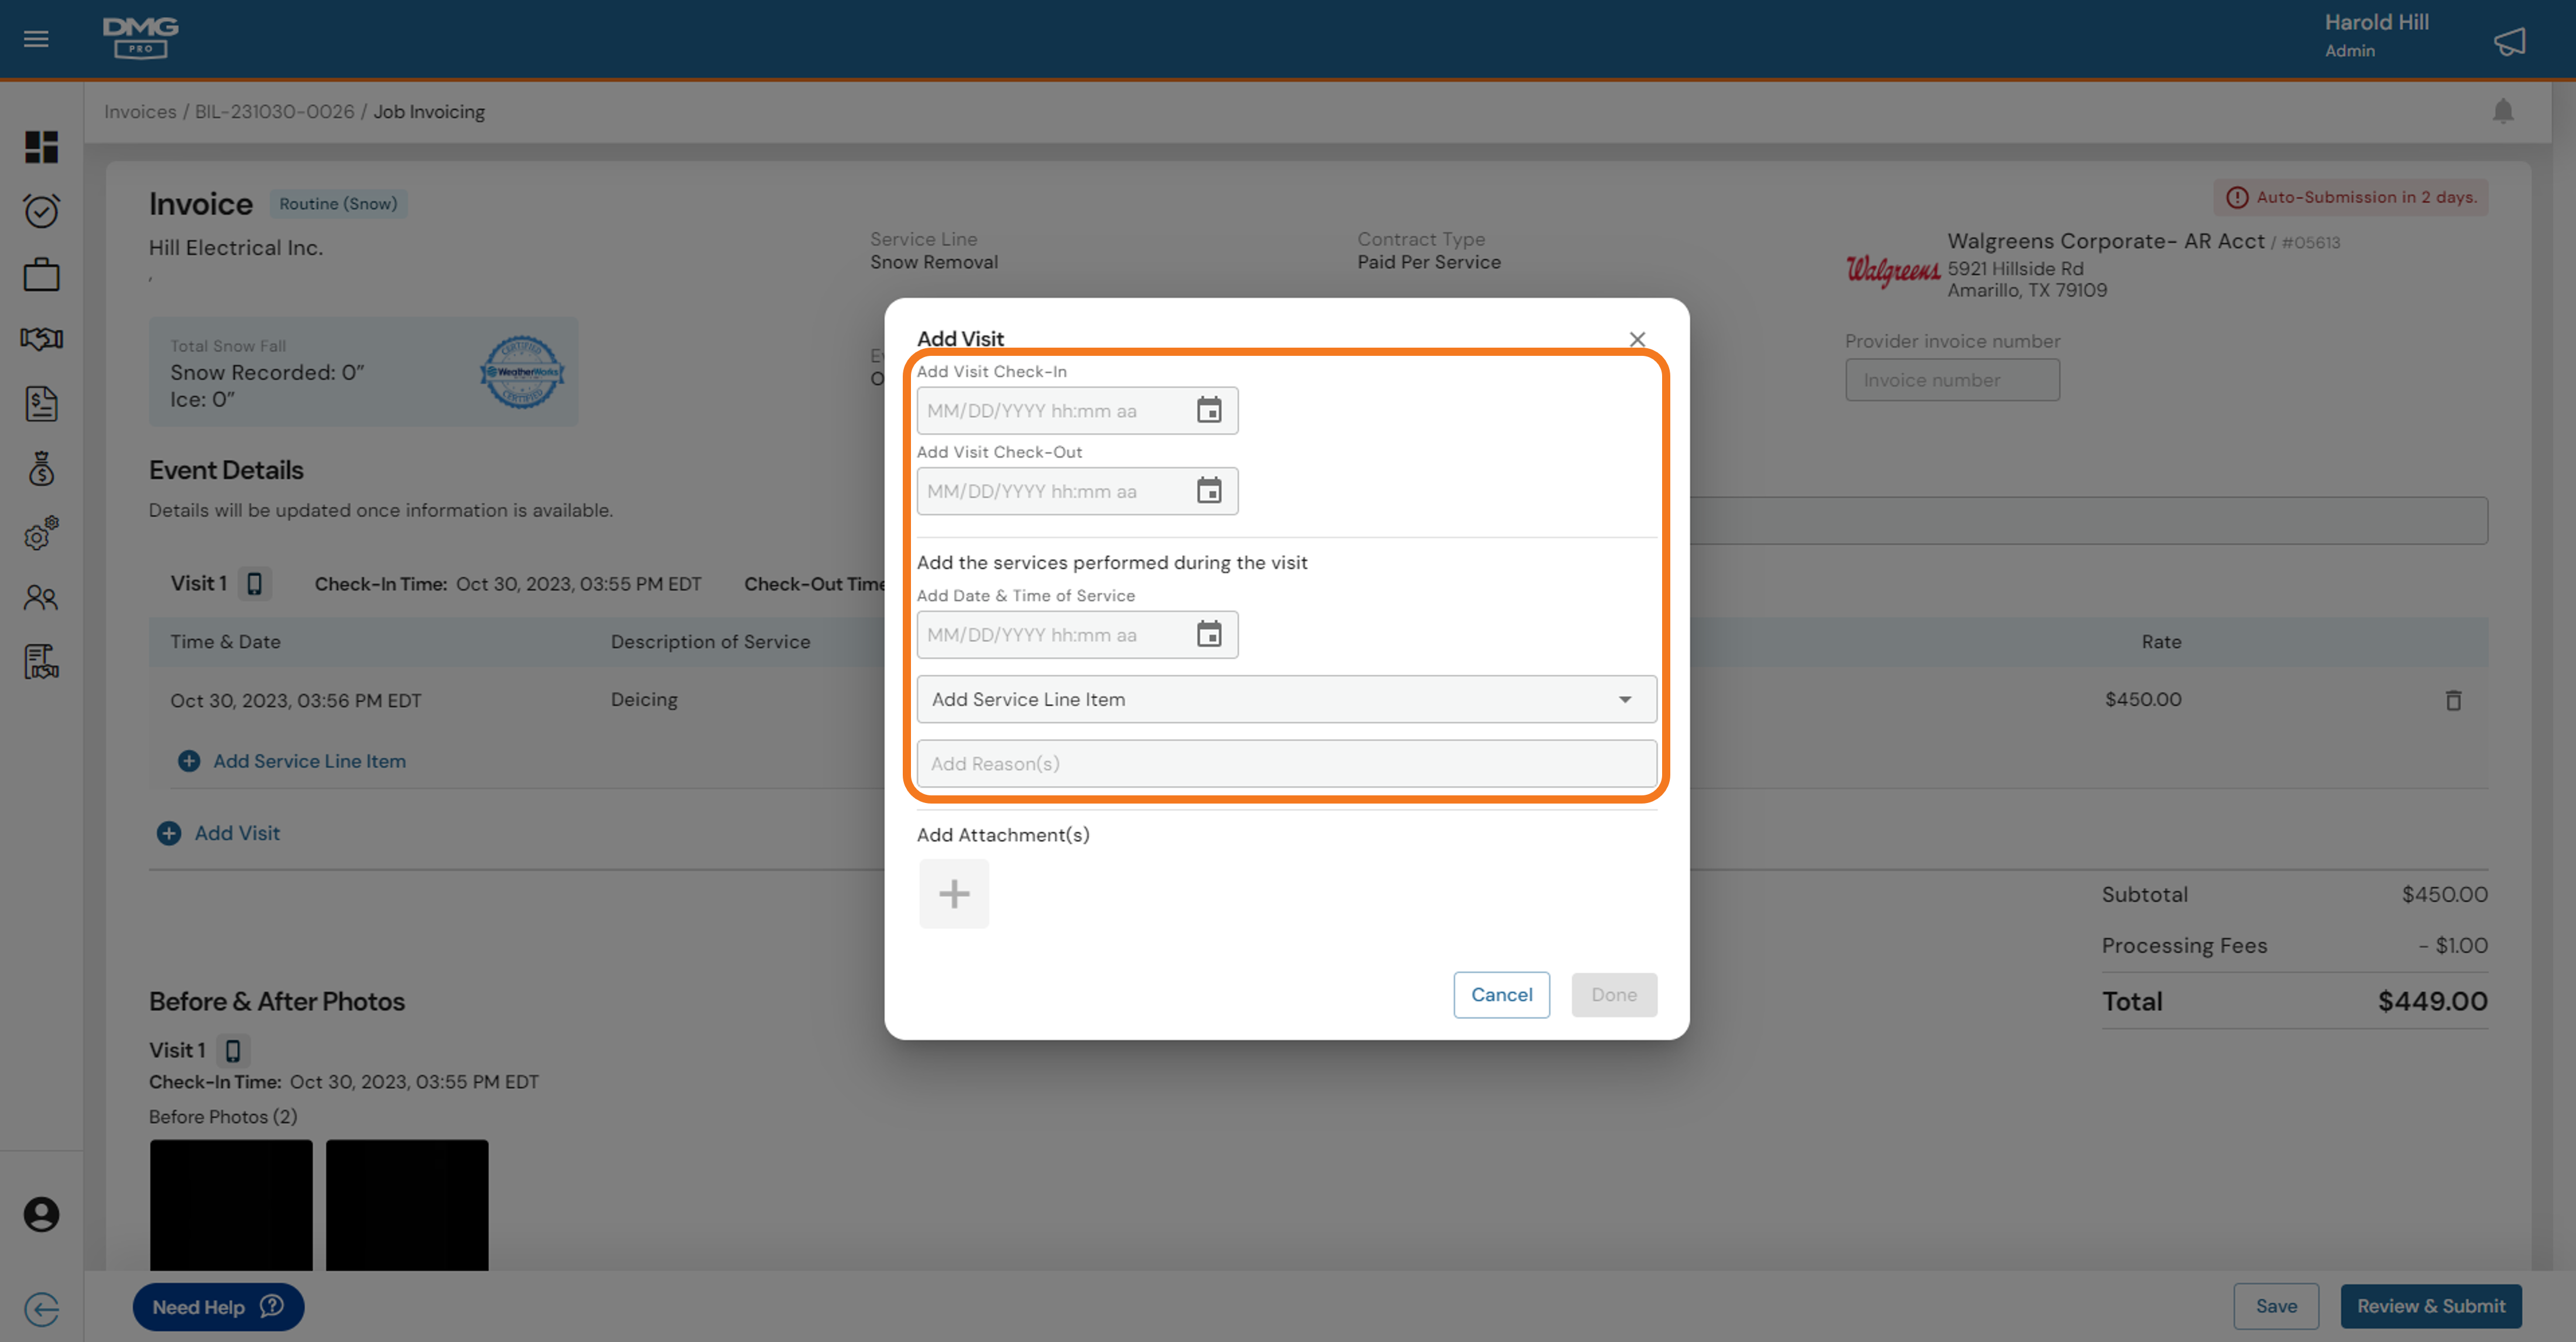Viewport: 2576px width, 1342px height.
Task: Open the settings gear icon in the sidebar
Action: tap(41, 535)
